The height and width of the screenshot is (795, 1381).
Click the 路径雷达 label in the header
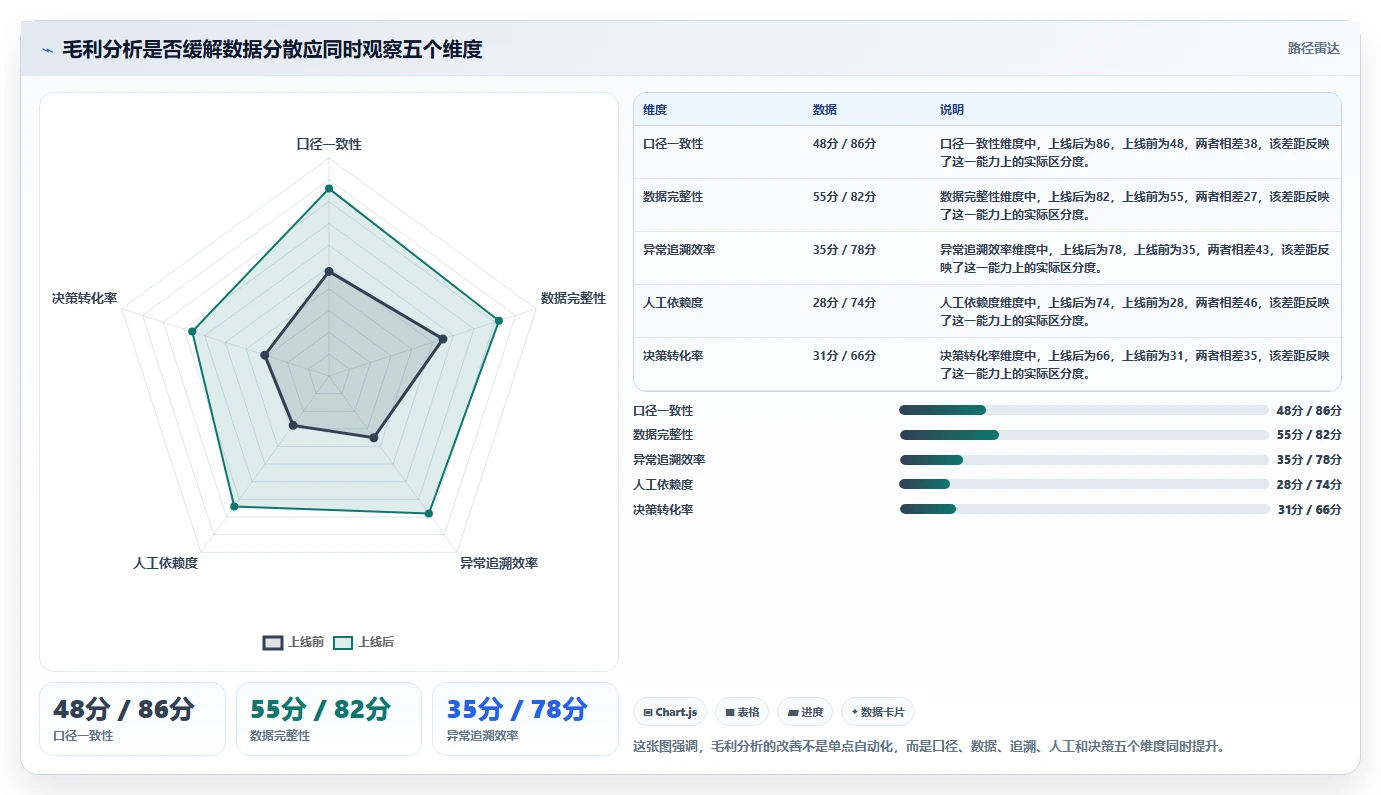tap(1313, 48)
